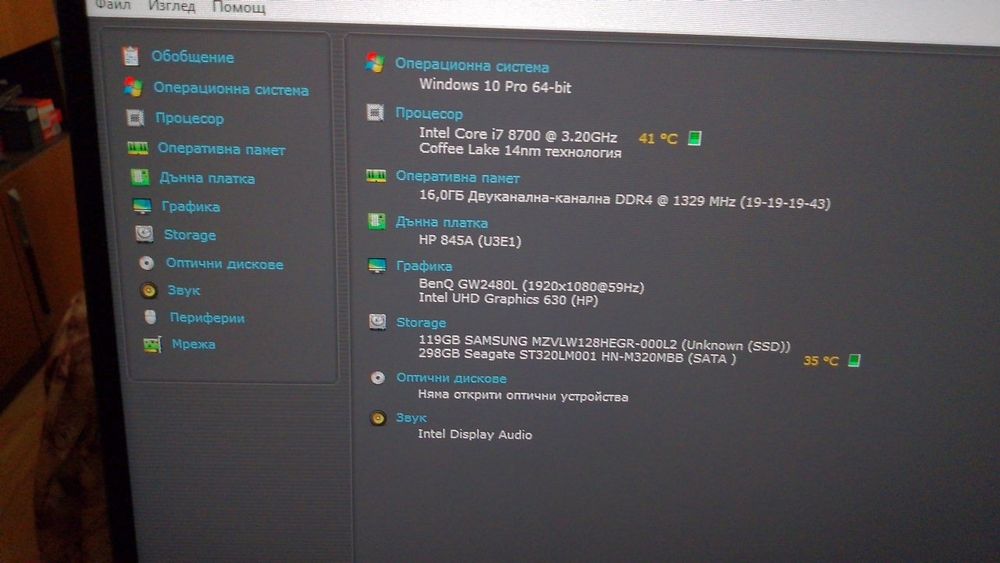The width and height of the screenshot is (1000, 563).
Task: Click the Coffee Lake 14nm технология line
Action: coord(520,150)
